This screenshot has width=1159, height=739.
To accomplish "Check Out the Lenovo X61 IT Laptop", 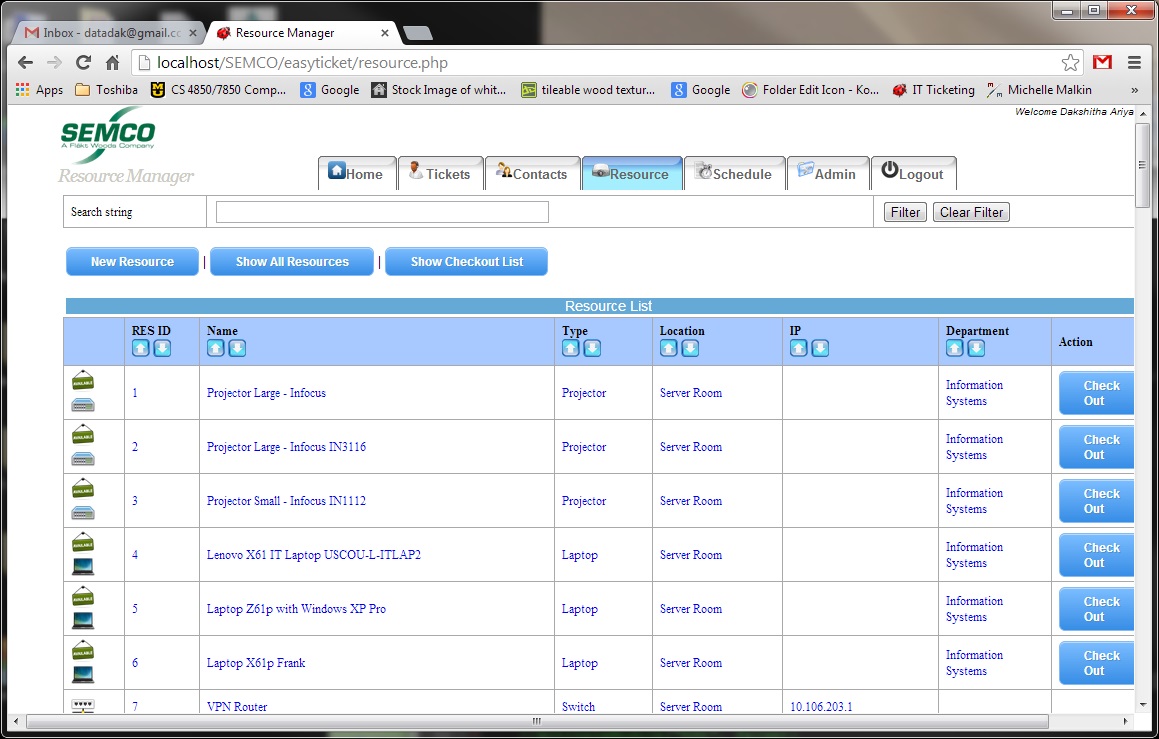I will point(1096,555).
